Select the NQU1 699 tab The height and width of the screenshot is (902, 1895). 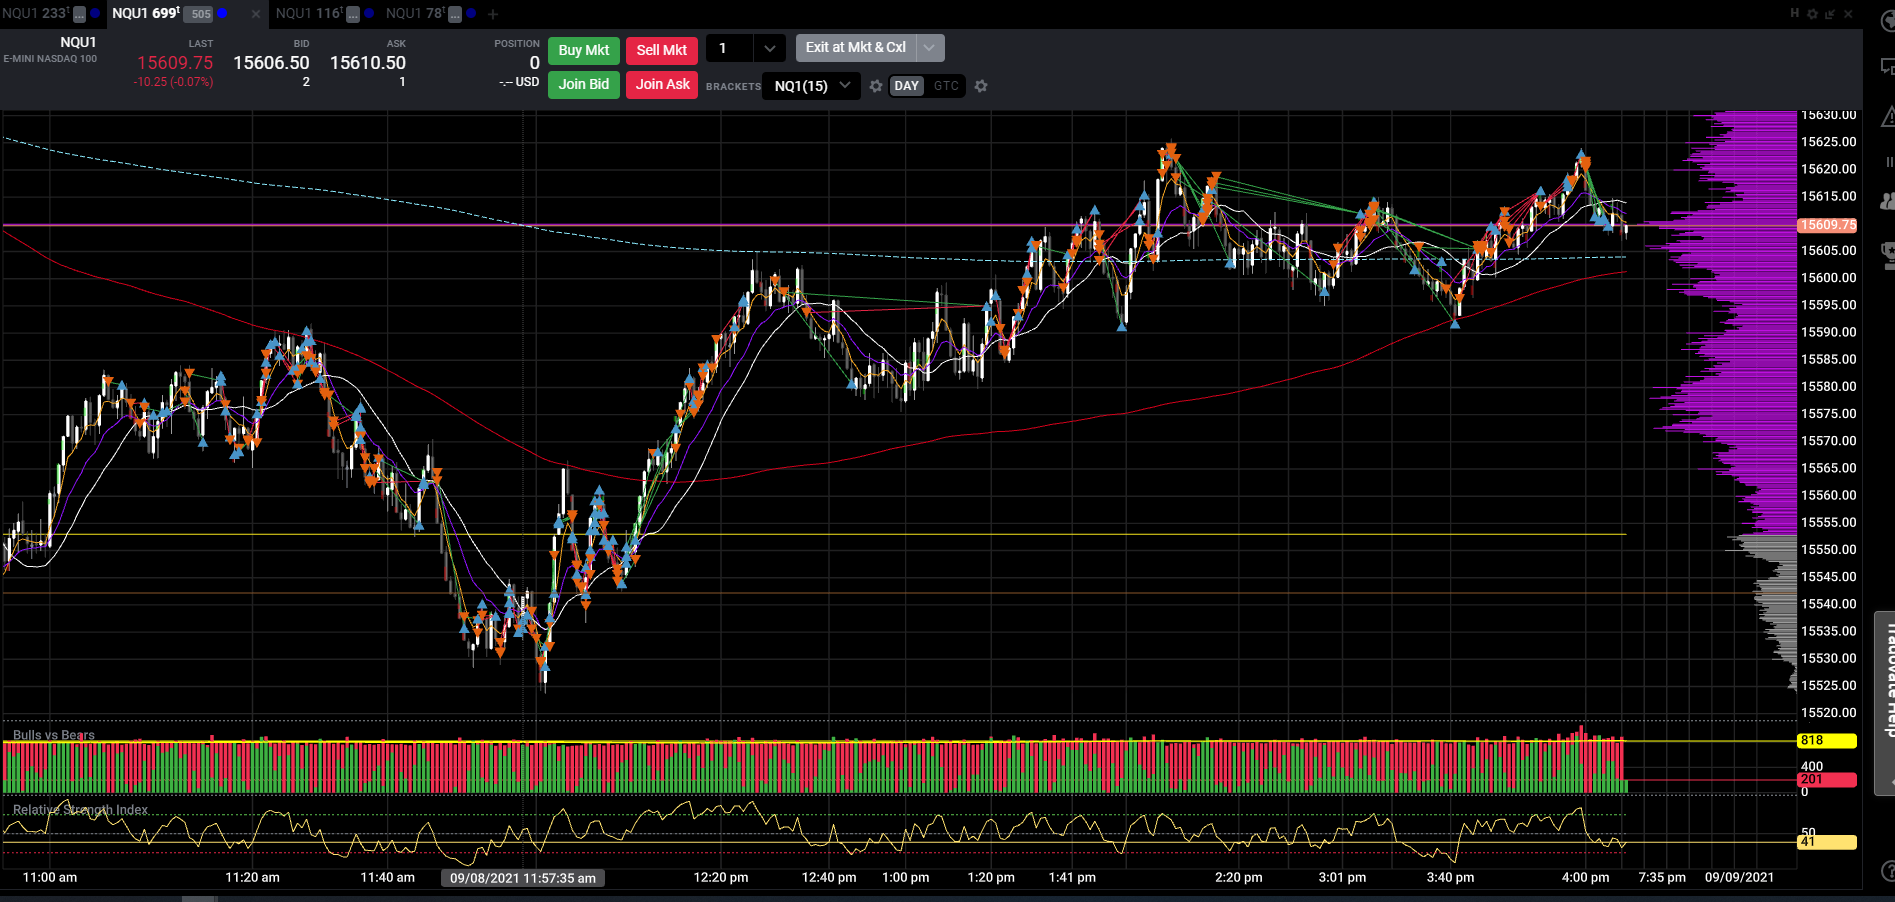[x=146, y=14]
